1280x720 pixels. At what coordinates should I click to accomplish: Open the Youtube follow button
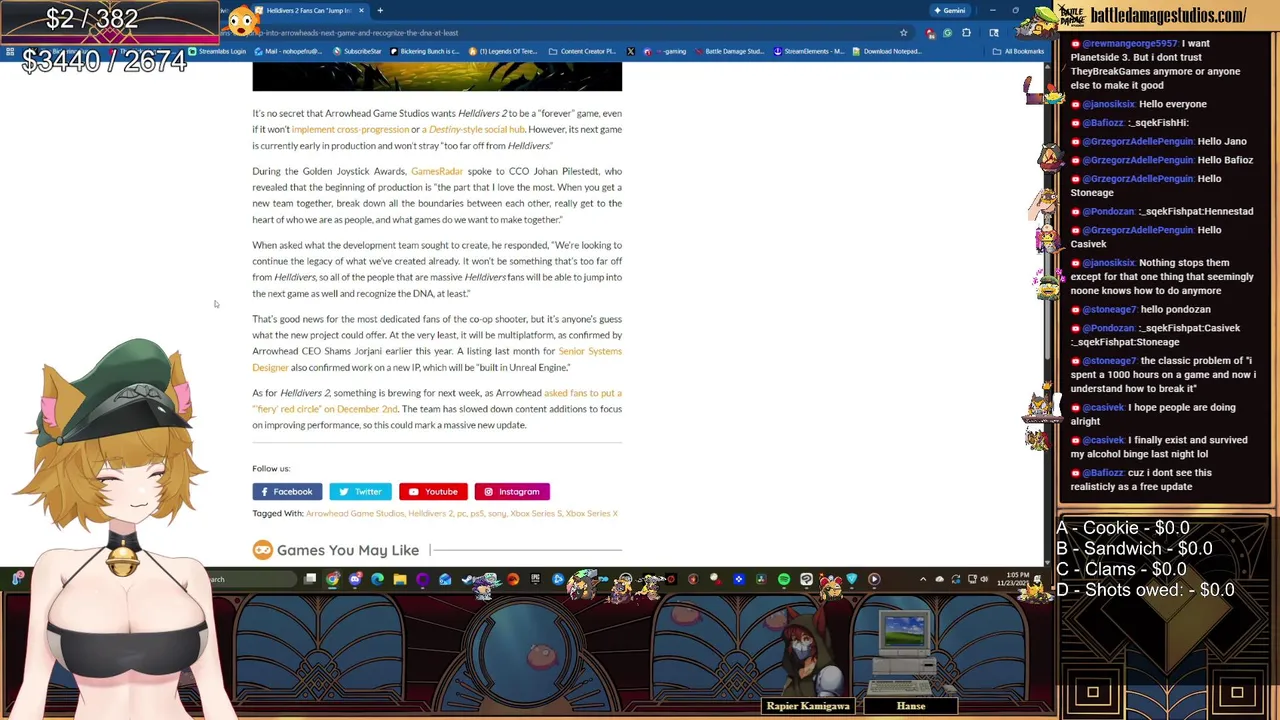433,491
